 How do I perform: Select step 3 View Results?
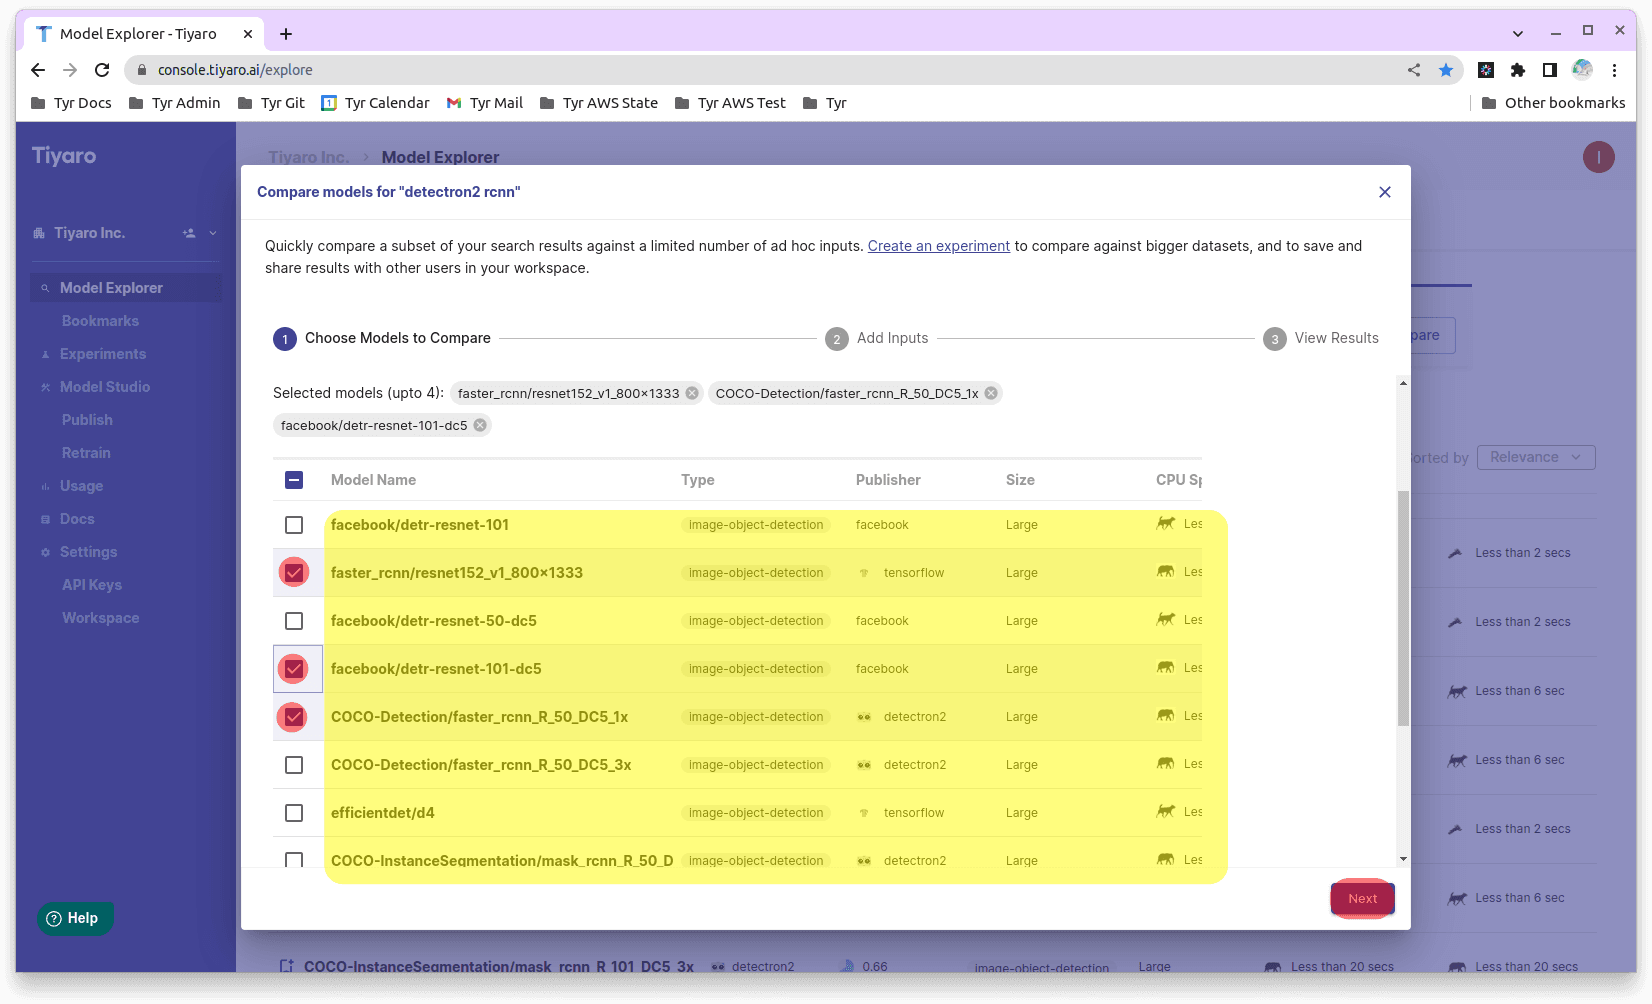pyautogui.click(x=1321, y=338)
